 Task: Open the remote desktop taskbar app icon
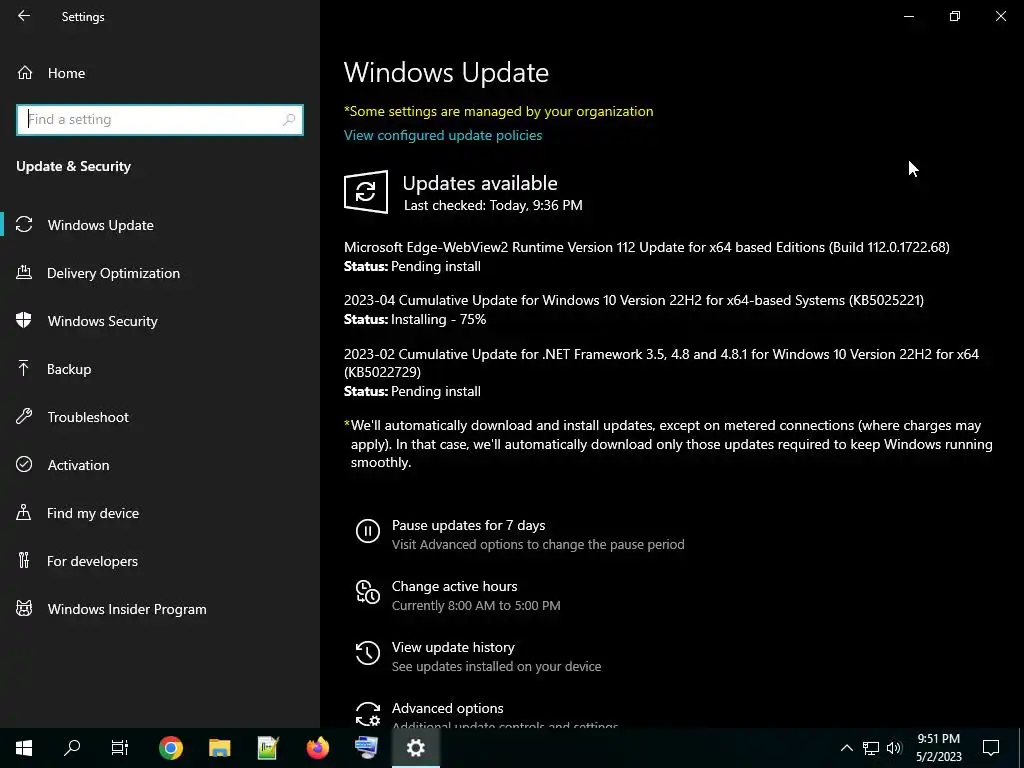point(366,748)
